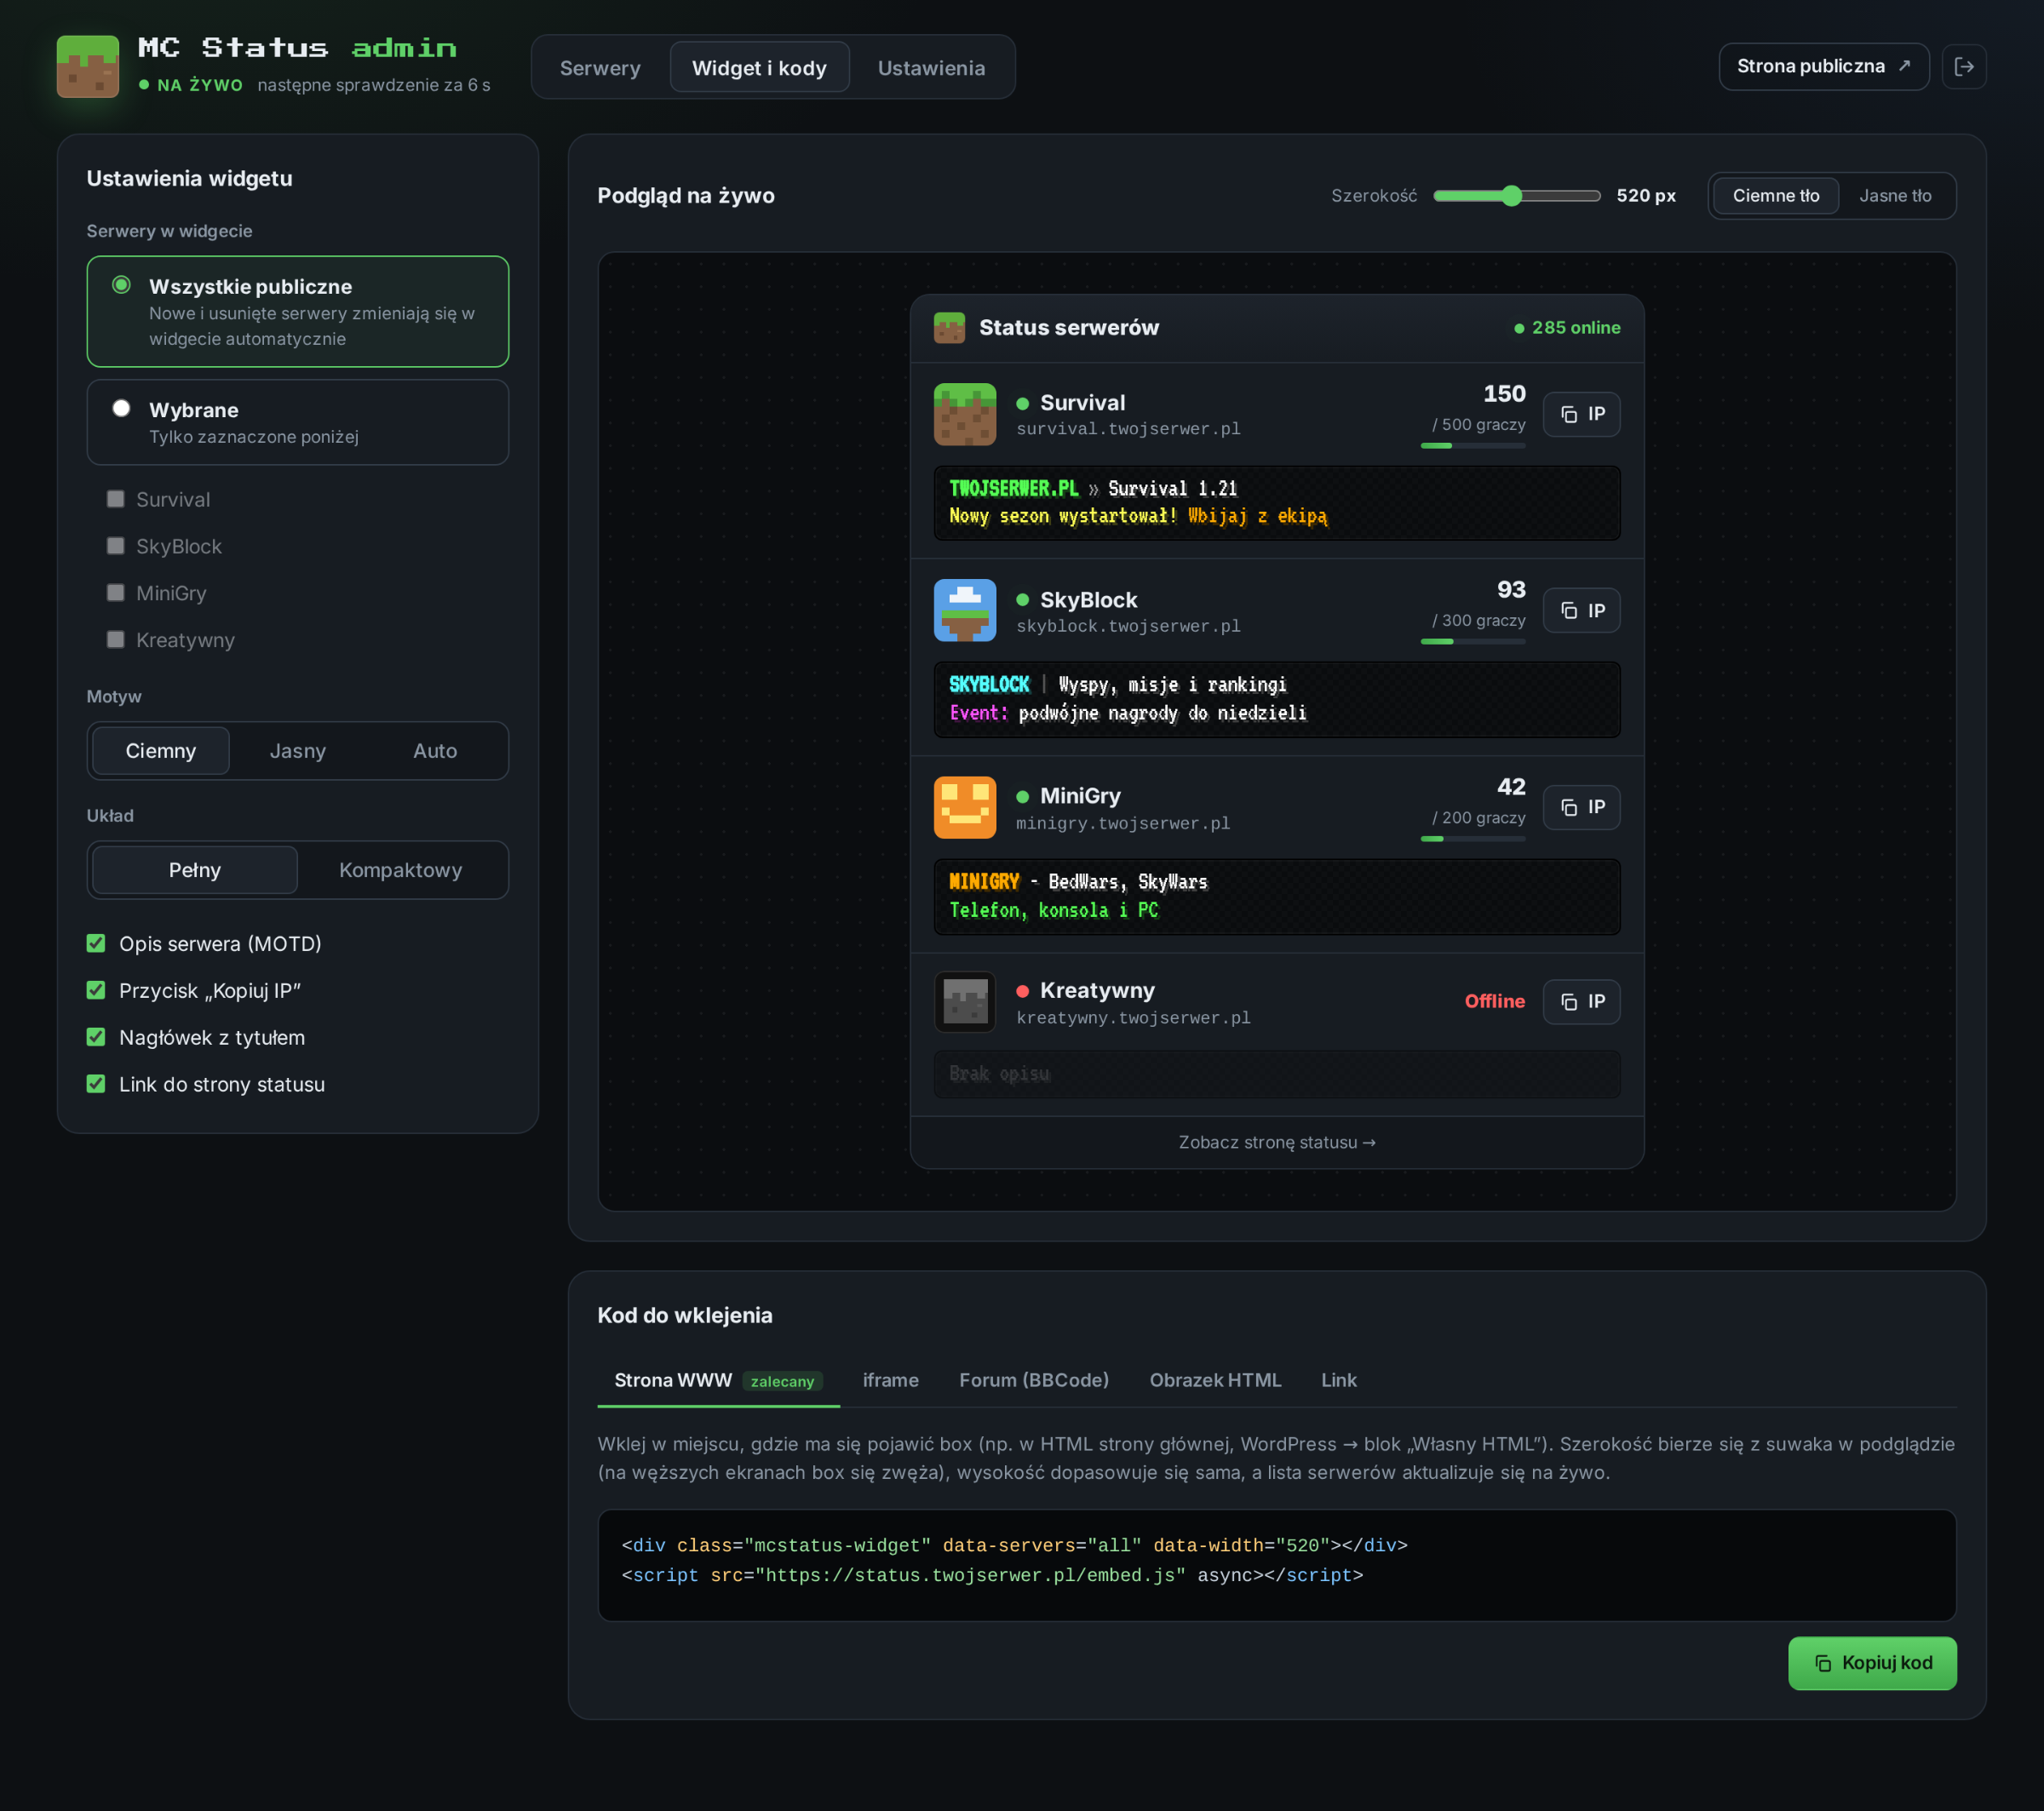The image size is (2044, 1811).
Task: Copy the SkyBlock server IP
Action: (1581, 610)
